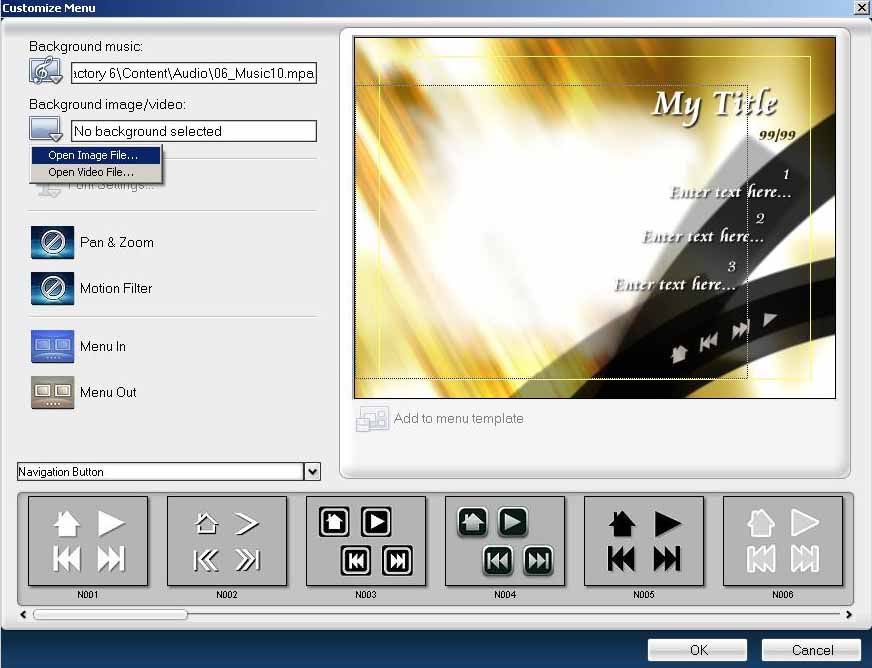
Task: Click the Add to menu template icon
Action: [x=372, y=419]
